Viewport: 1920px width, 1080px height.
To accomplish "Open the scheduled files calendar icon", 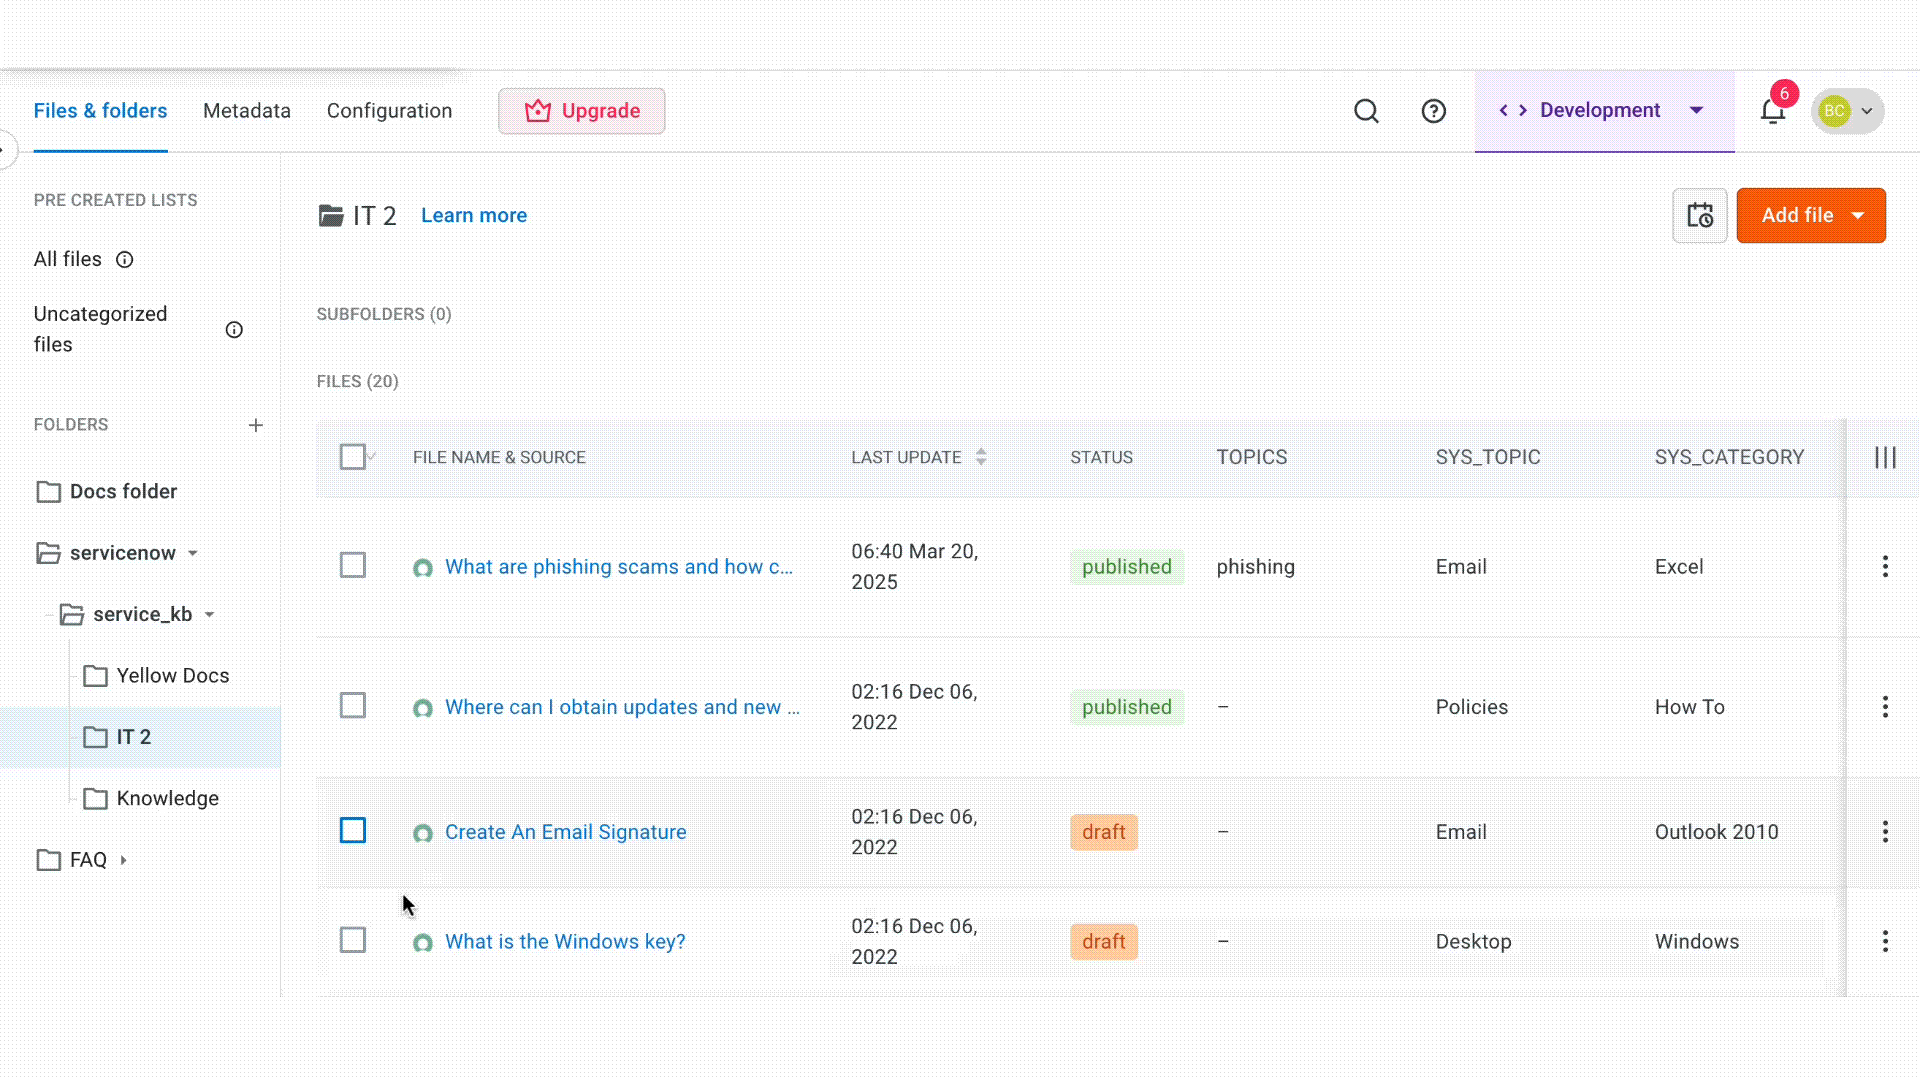I will point(1700,215).
